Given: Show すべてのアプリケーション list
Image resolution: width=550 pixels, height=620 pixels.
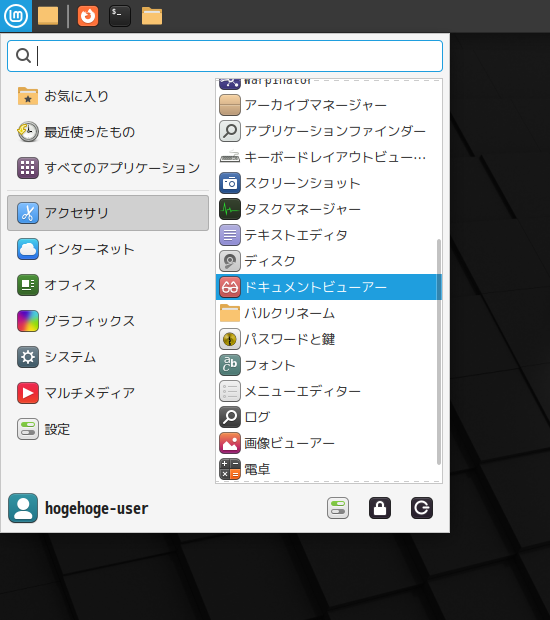Looking at the screenshot, I should point(108,168).
